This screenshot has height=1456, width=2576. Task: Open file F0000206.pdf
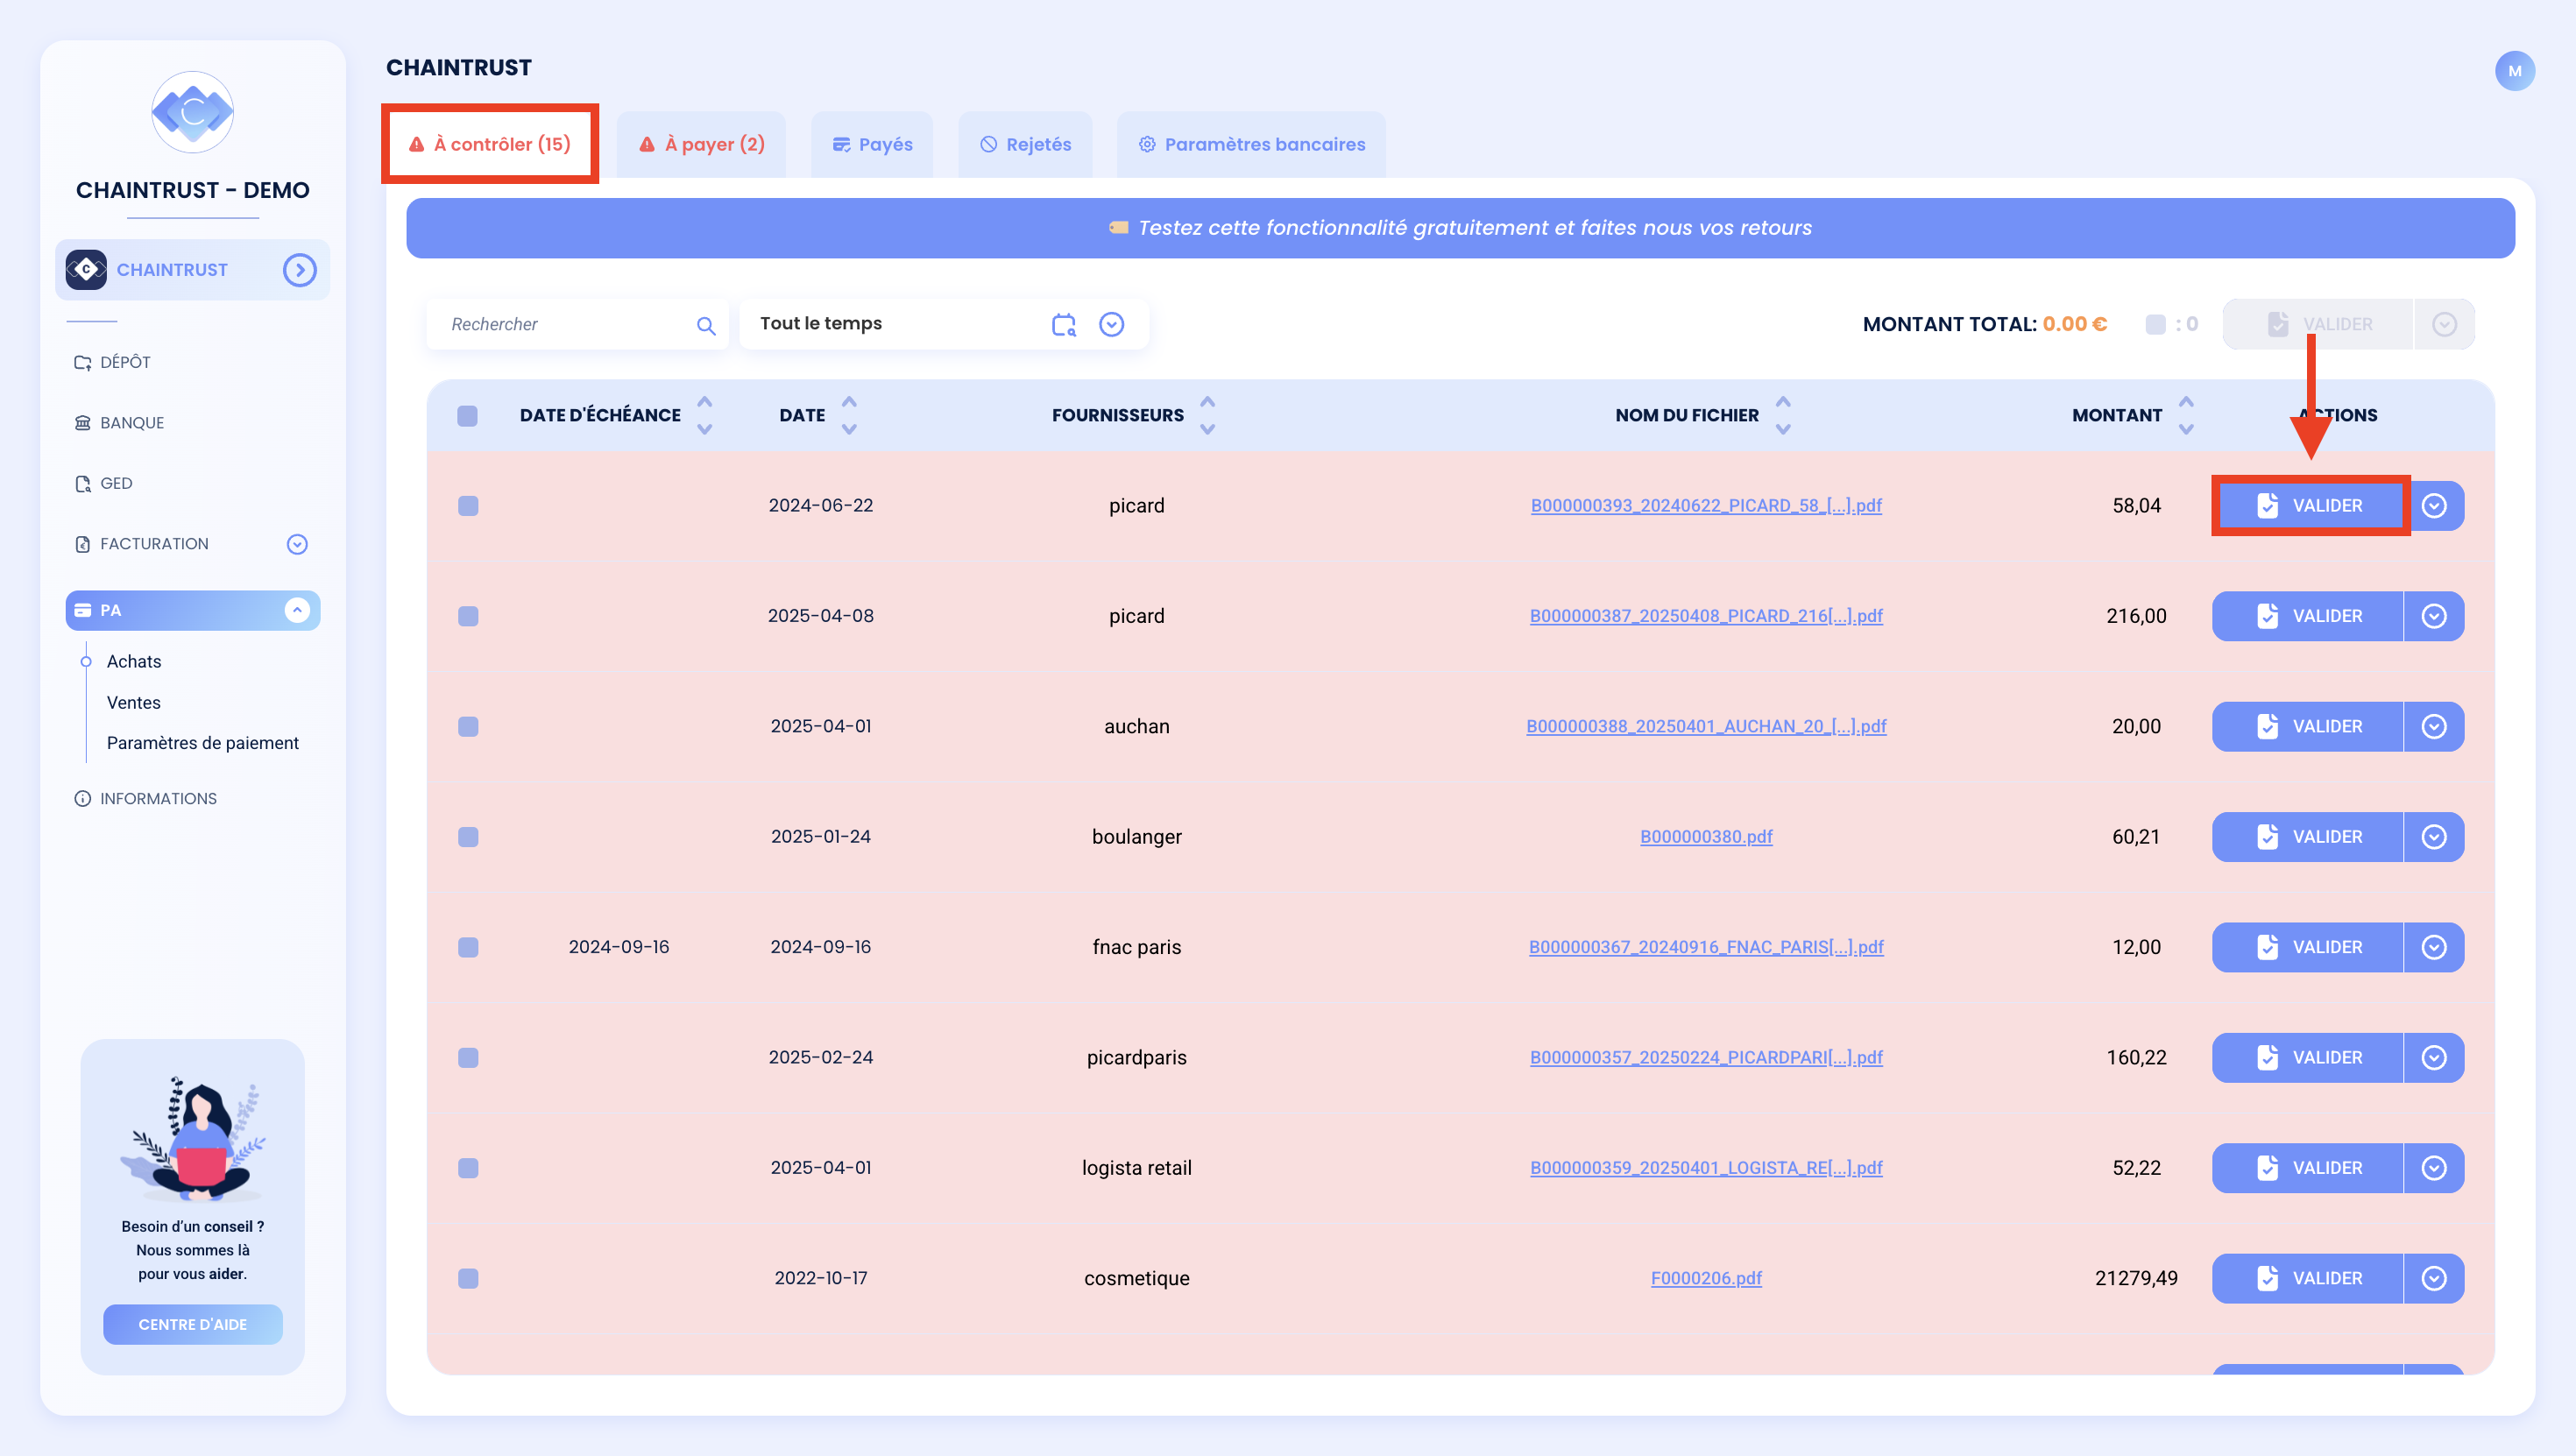(x=1706, y=1279)
